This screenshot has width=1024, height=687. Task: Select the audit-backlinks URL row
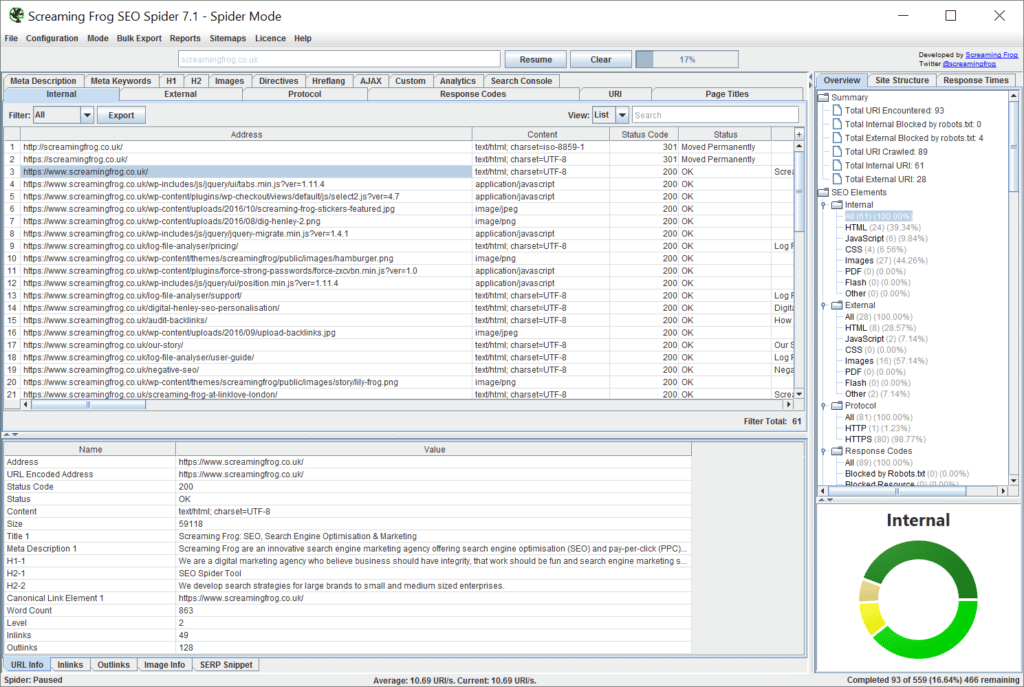[x=399, y=320]
